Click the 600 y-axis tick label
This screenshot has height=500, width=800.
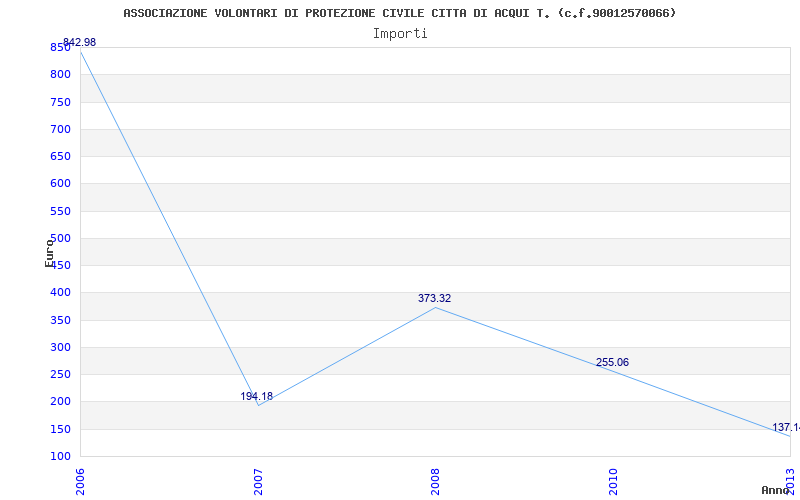click(60, 184)
